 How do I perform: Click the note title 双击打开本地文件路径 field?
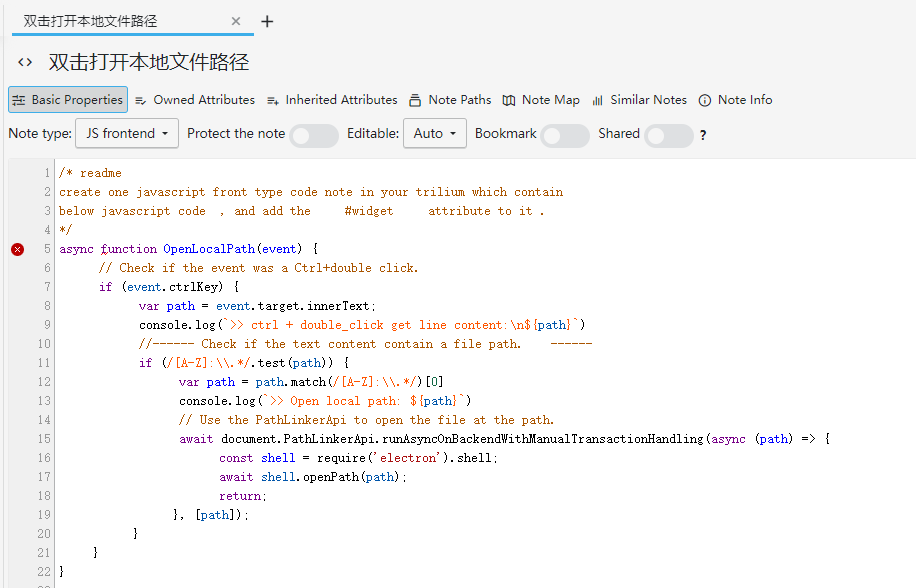149,62
